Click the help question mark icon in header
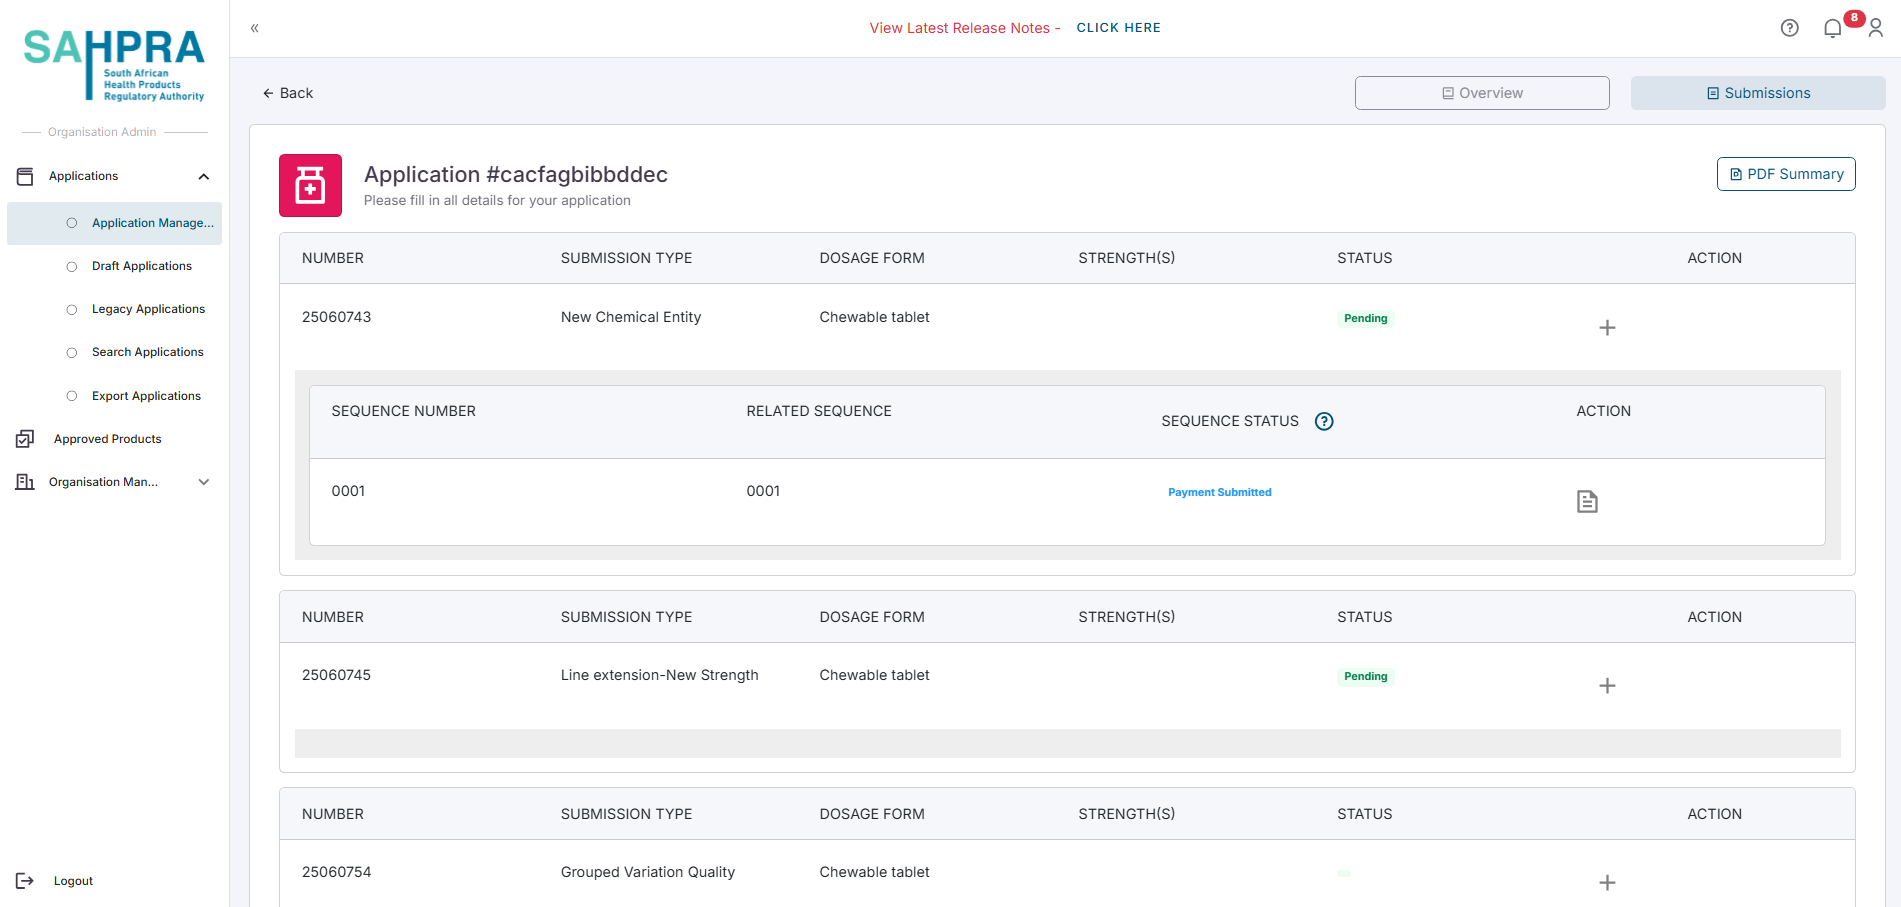Image resolution: width=1901 pixels, height=907 pixels. pyautogui.click(x=1789, y=28)
